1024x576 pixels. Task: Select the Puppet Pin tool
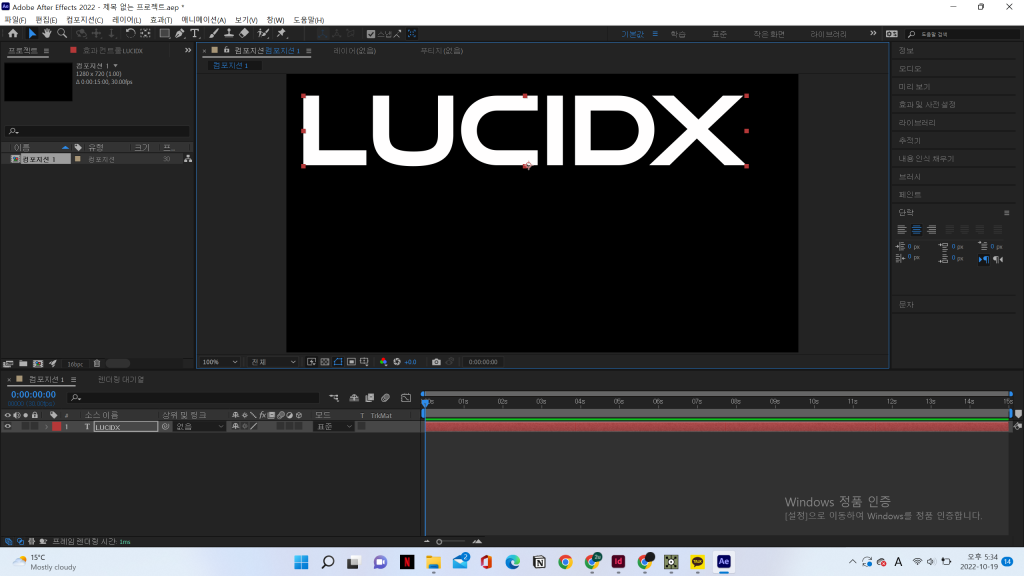[282, 33]
